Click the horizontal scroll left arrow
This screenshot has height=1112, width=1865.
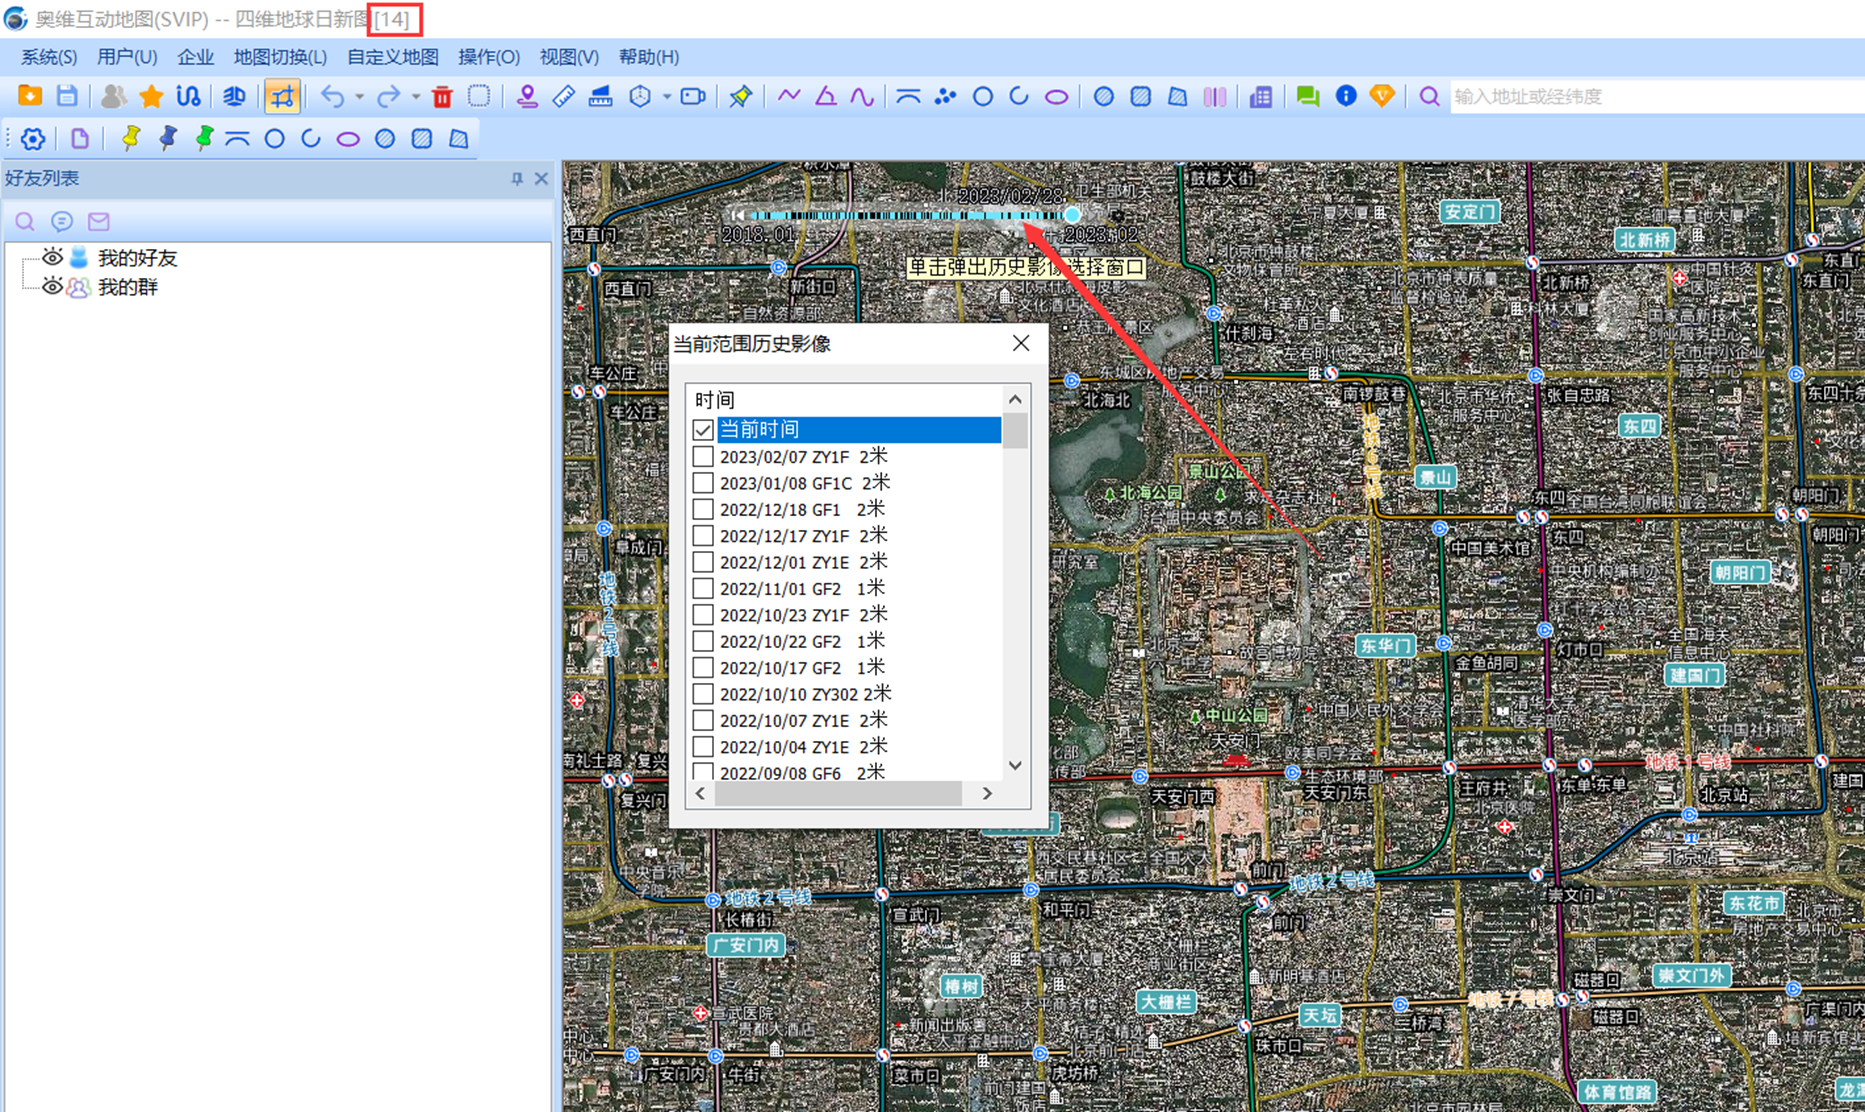point(700,793)
